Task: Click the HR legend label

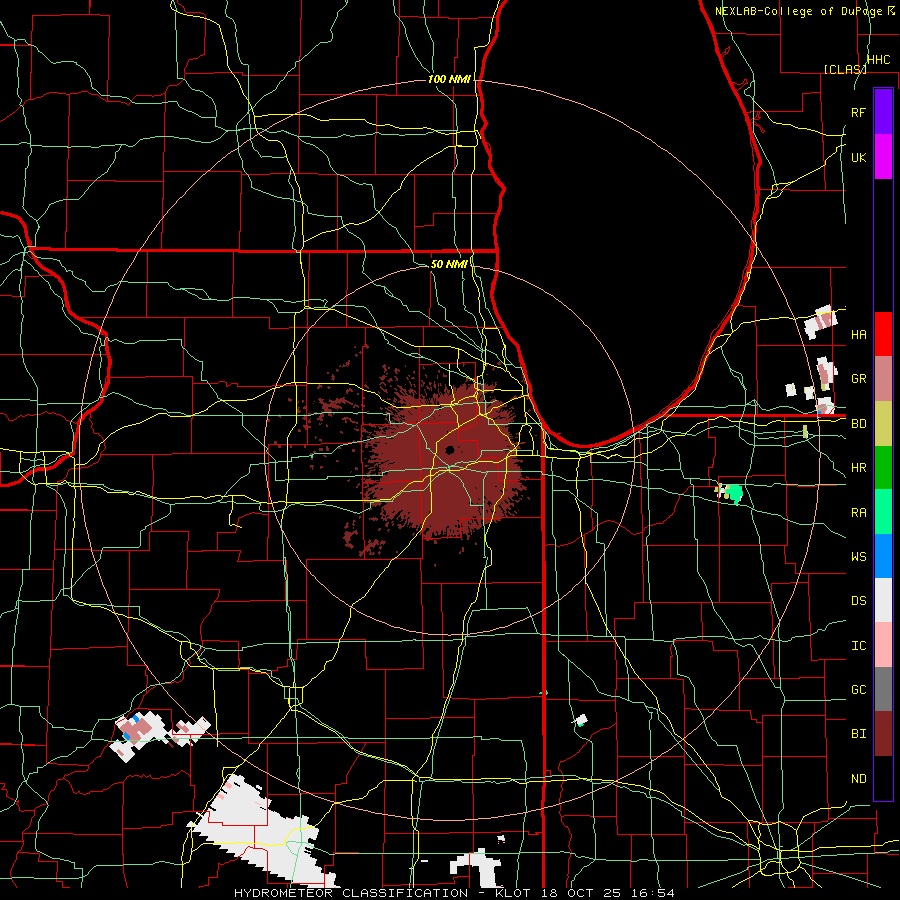Action: (859, 468)
